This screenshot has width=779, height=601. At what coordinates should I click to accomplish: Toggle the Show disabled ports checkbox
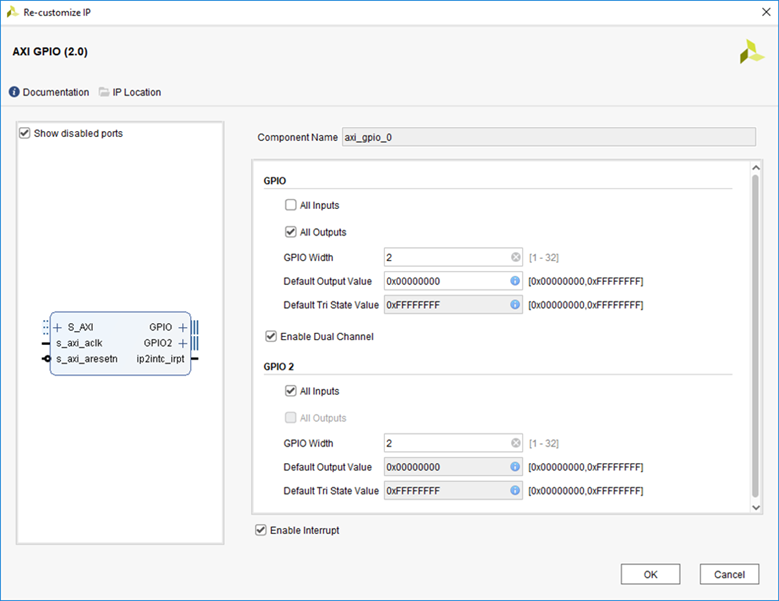25,133
